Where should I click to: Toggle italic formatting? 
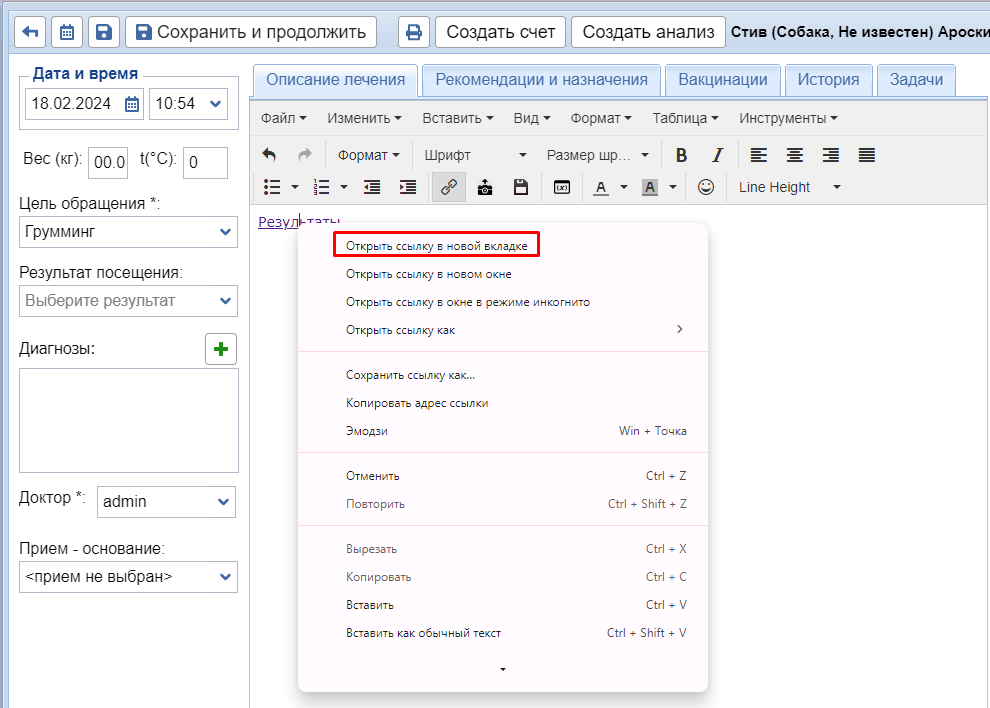[x=717, y=155]
